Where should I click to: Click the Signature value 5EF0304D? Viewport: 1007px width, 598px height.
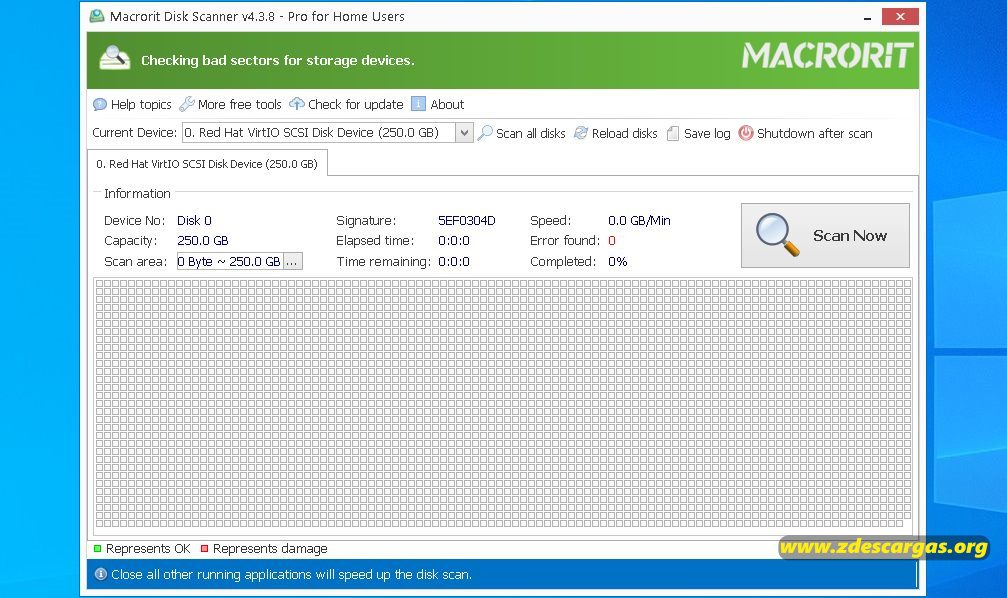tap(467, 221)
